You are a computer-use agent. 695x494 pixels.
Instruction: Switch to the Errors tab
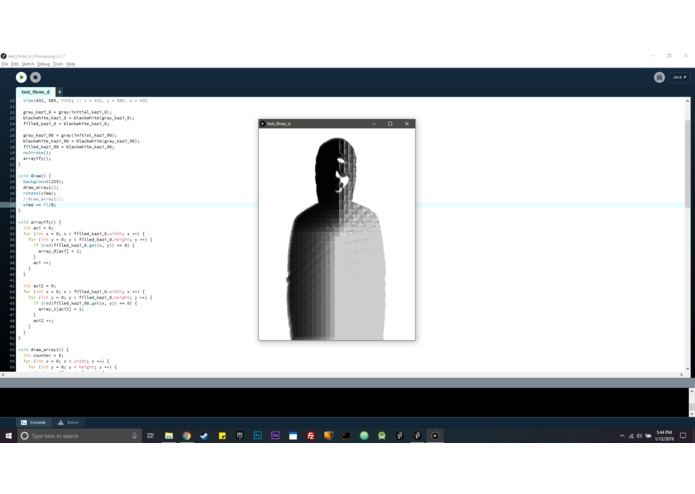point(68,422)
